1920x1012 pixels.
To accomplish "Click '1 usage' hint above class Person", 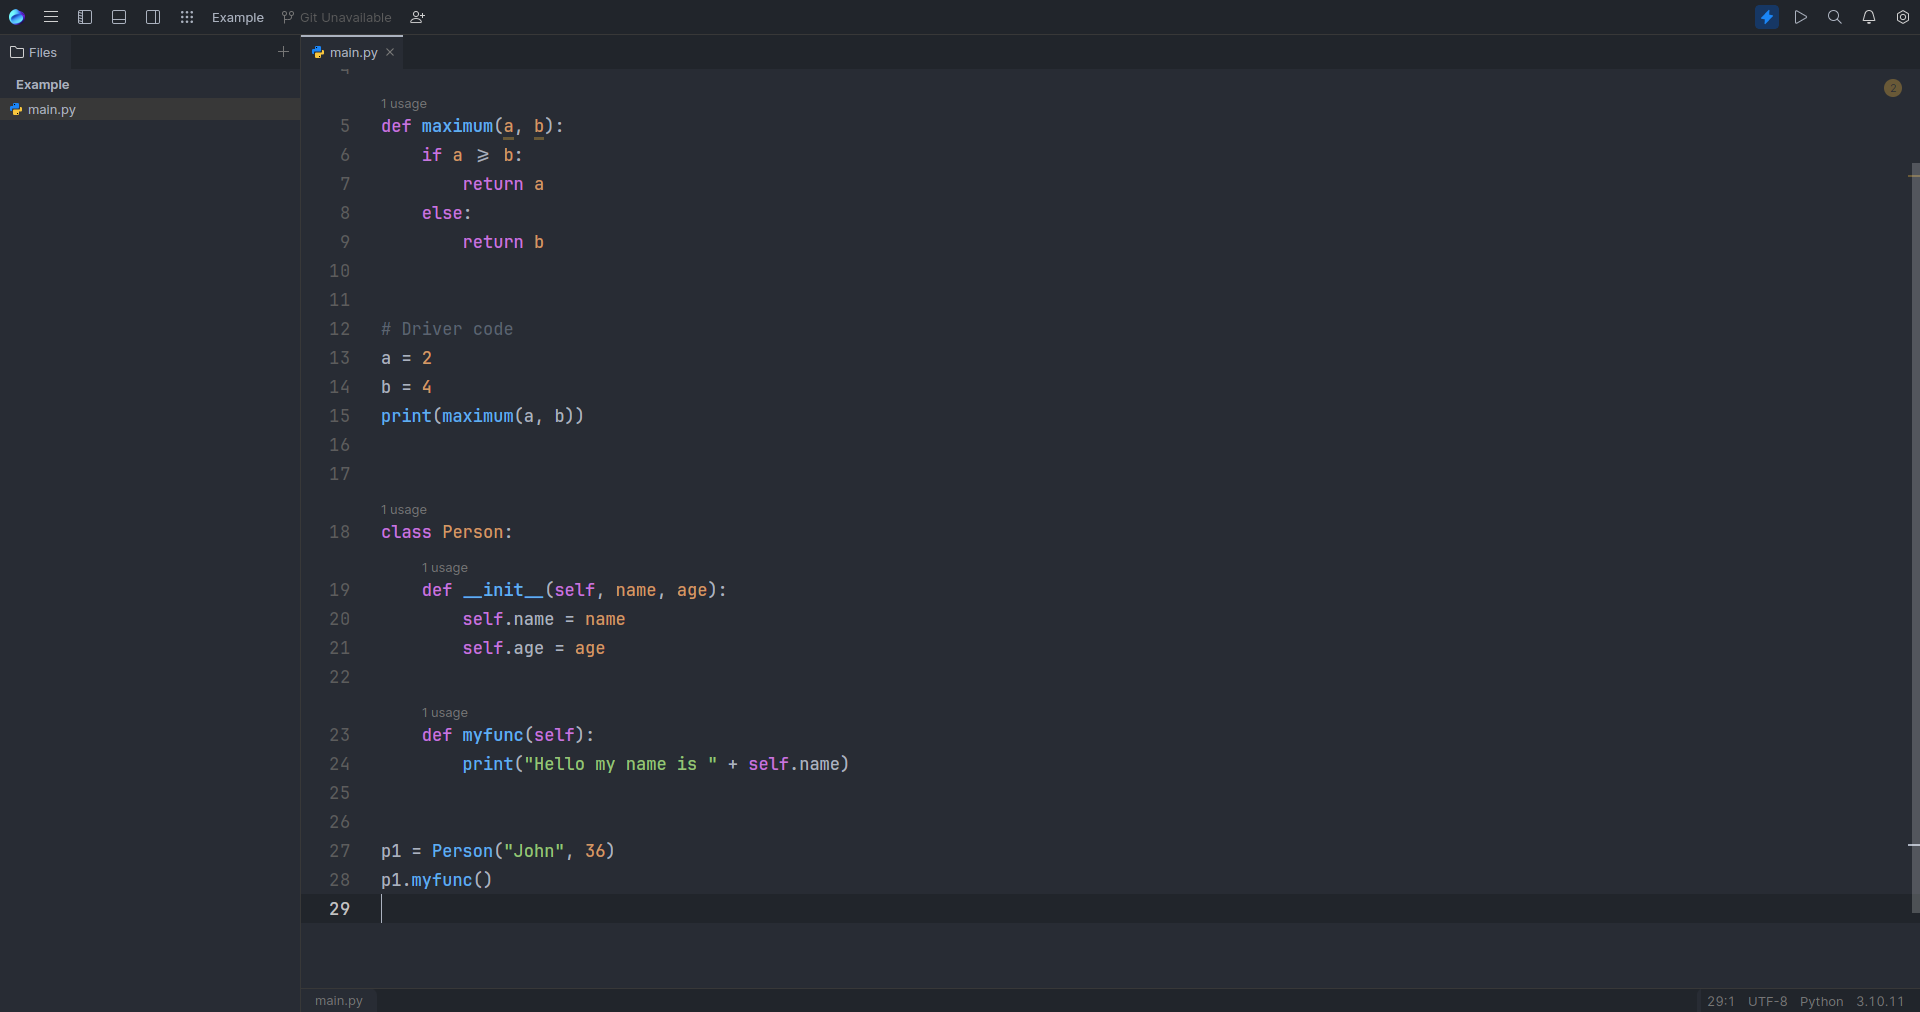I will (x=404, y=509).
